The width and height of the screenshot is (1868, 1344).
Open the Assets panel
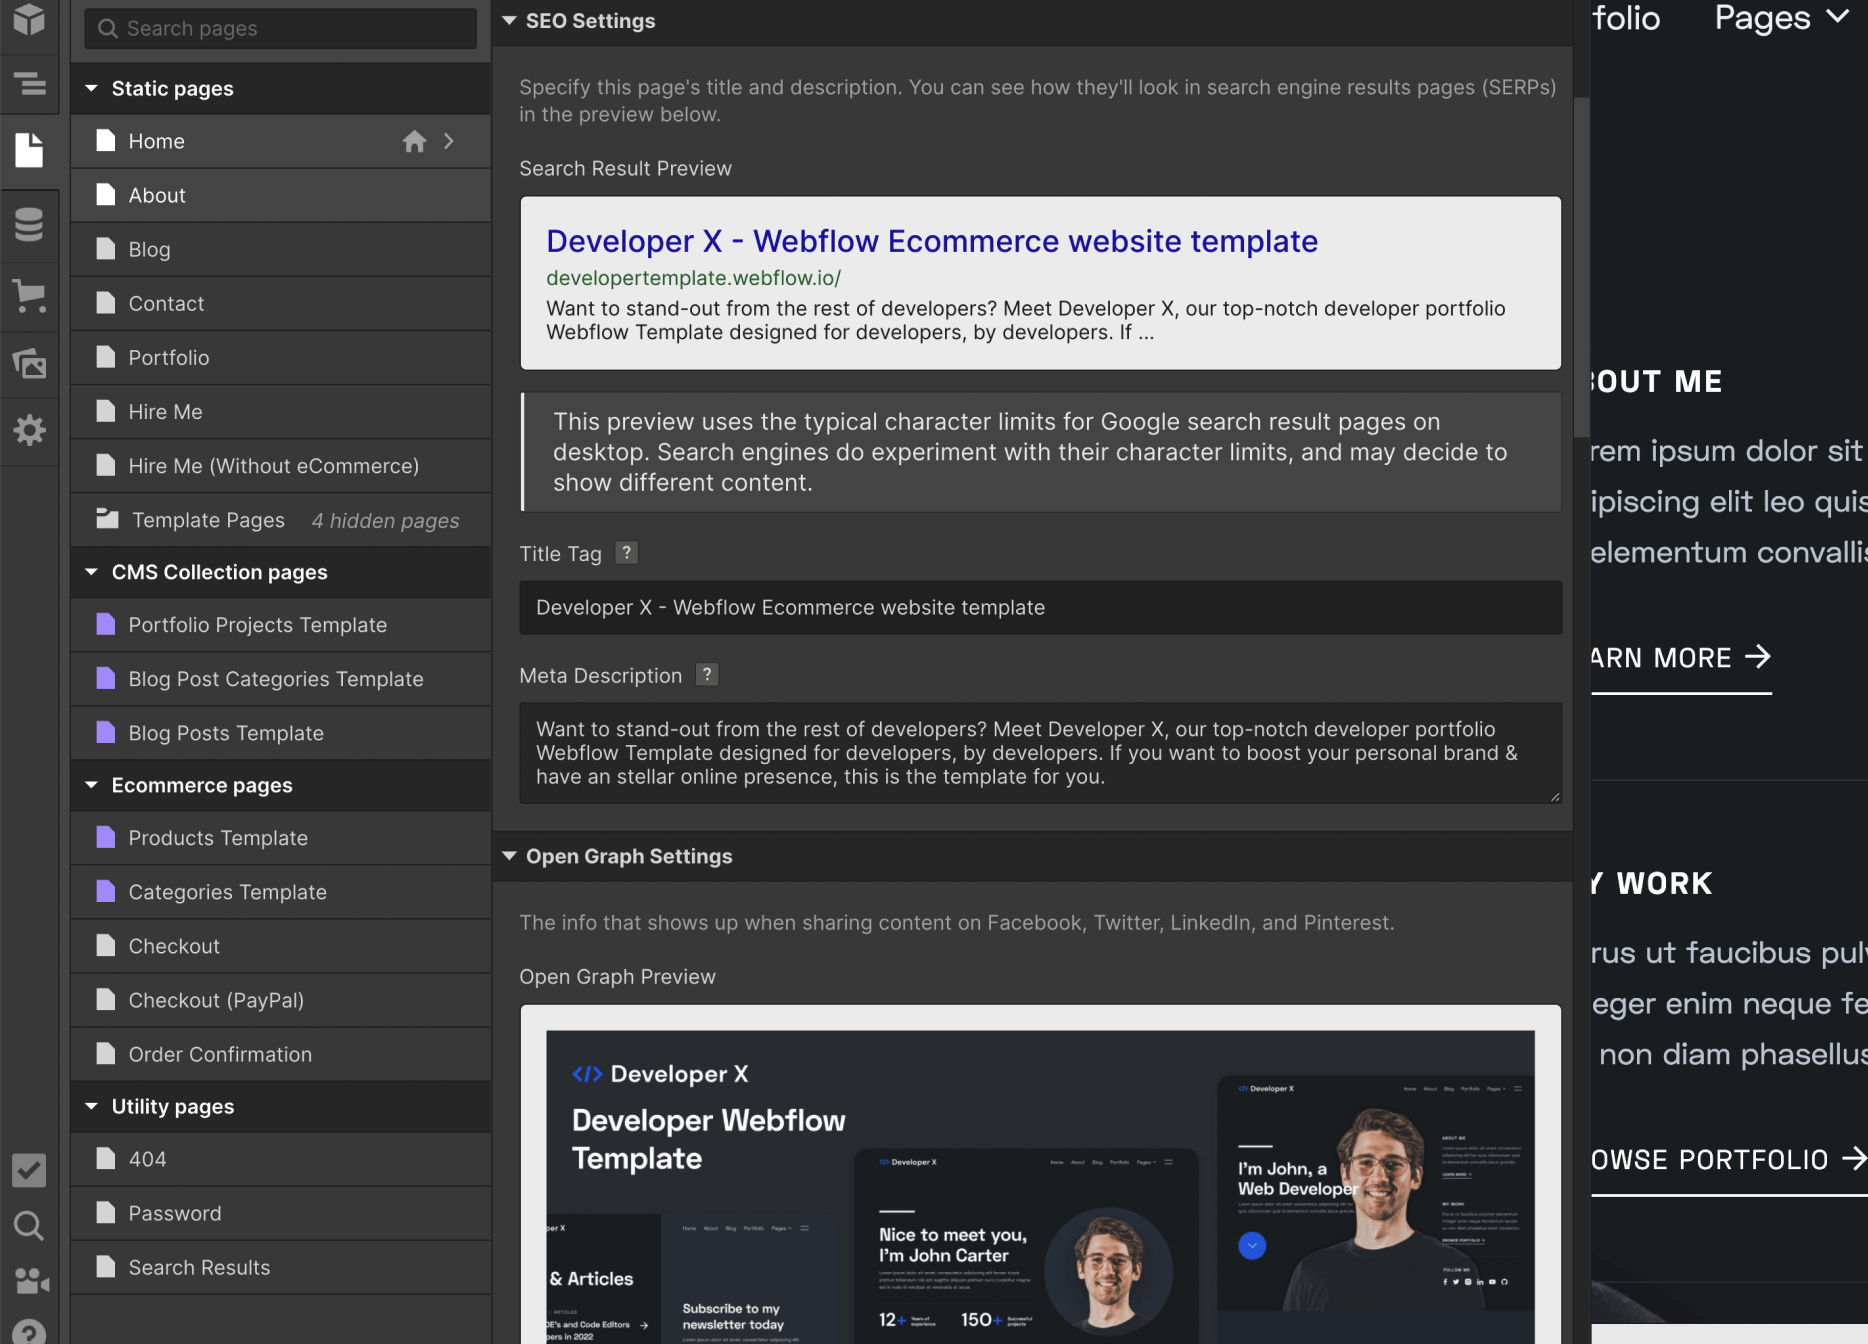pos(27,365)
